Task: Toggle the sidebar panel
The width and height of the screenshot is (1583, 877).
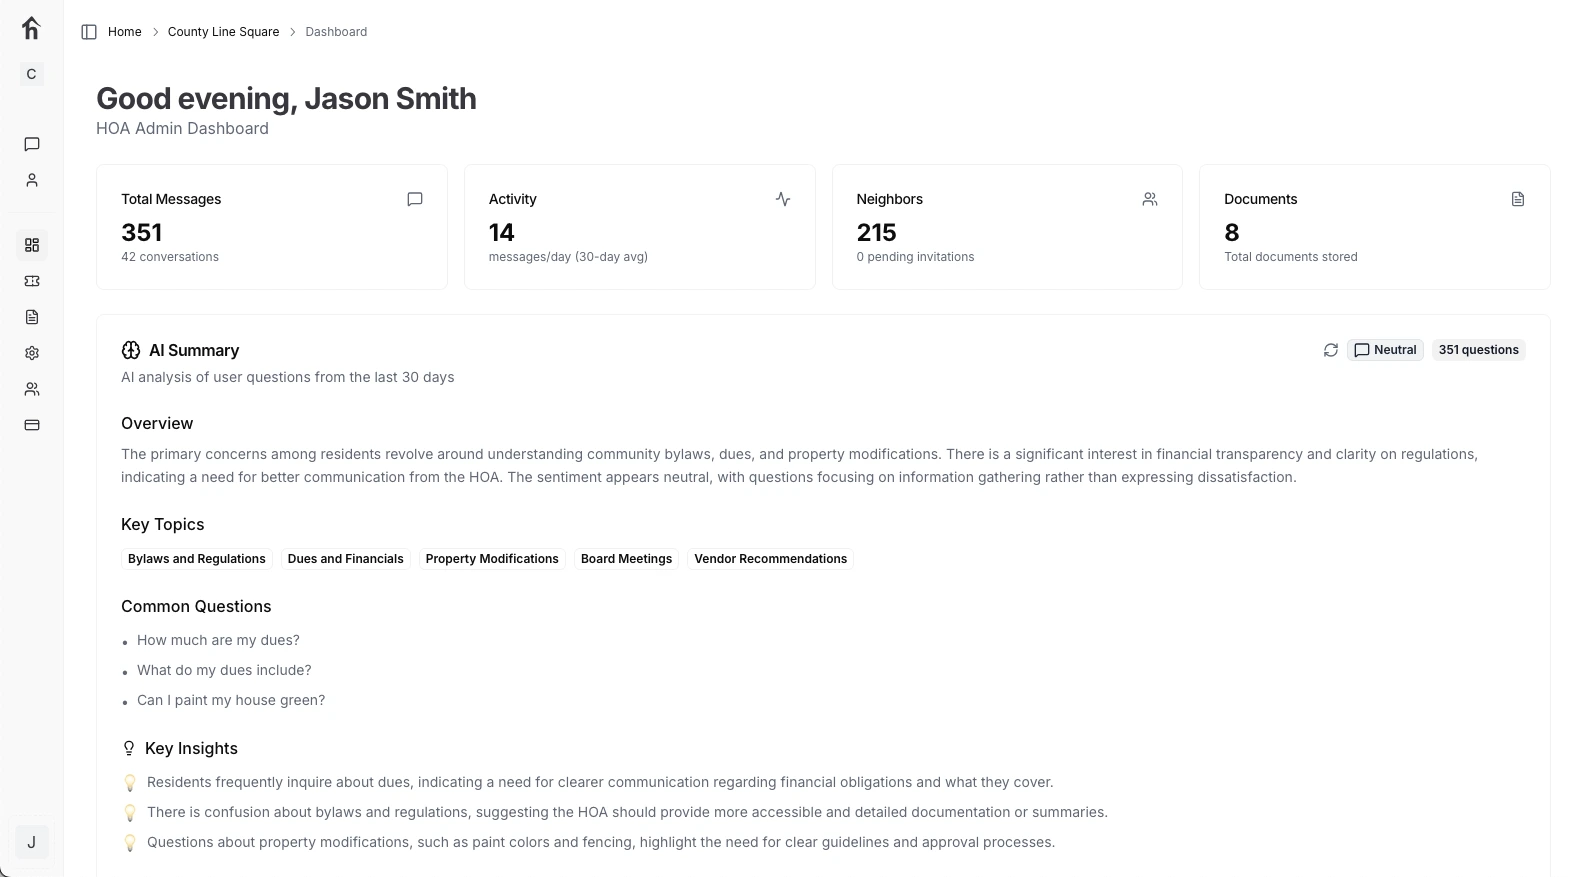Action: click(x=89, y=32)
